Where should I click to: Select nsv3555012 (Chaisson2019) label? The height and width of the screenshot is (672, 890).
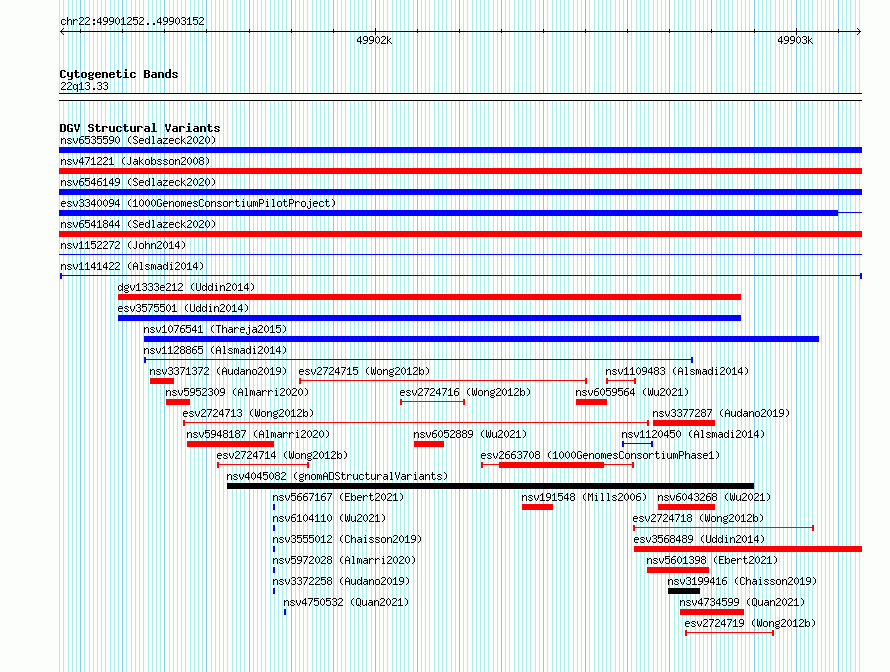pos(347,539)
